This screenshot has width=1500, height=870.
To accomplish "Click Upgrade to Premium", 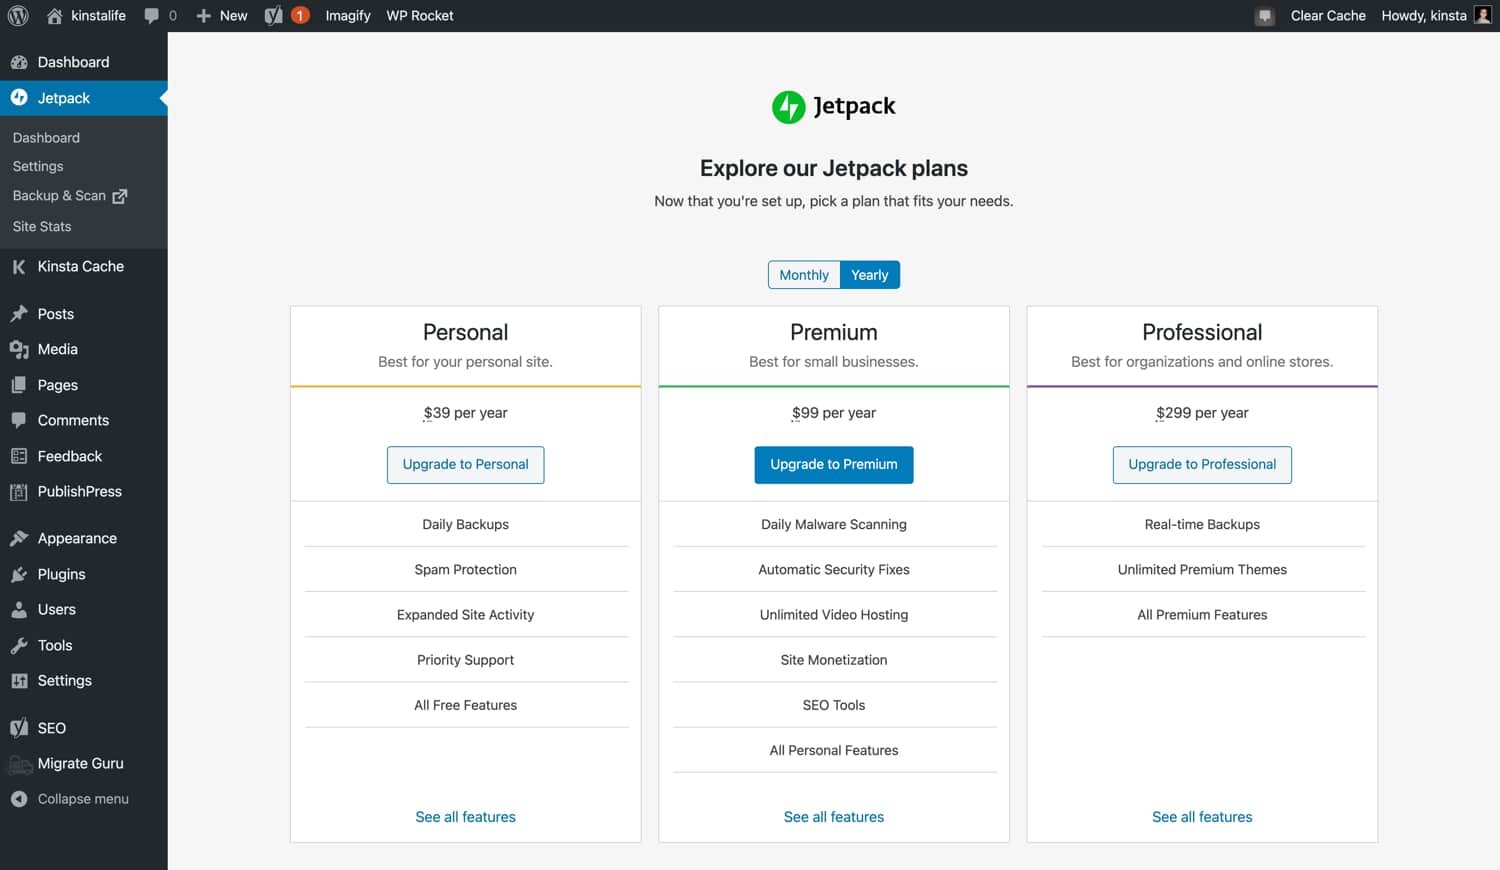I will 833,464.
